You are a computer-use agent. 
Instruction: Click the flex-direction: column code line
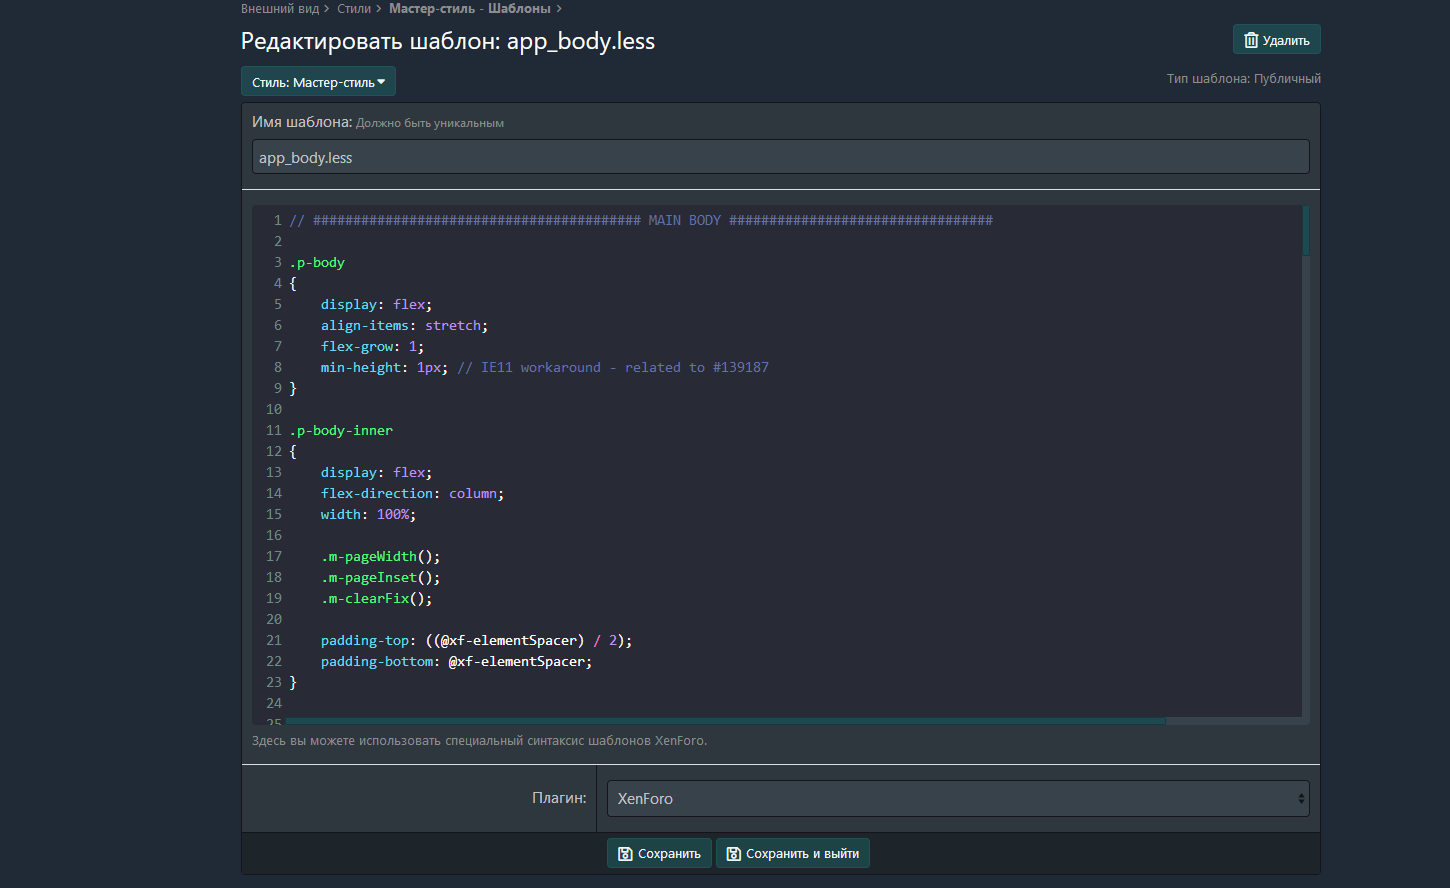click(412, 493)
